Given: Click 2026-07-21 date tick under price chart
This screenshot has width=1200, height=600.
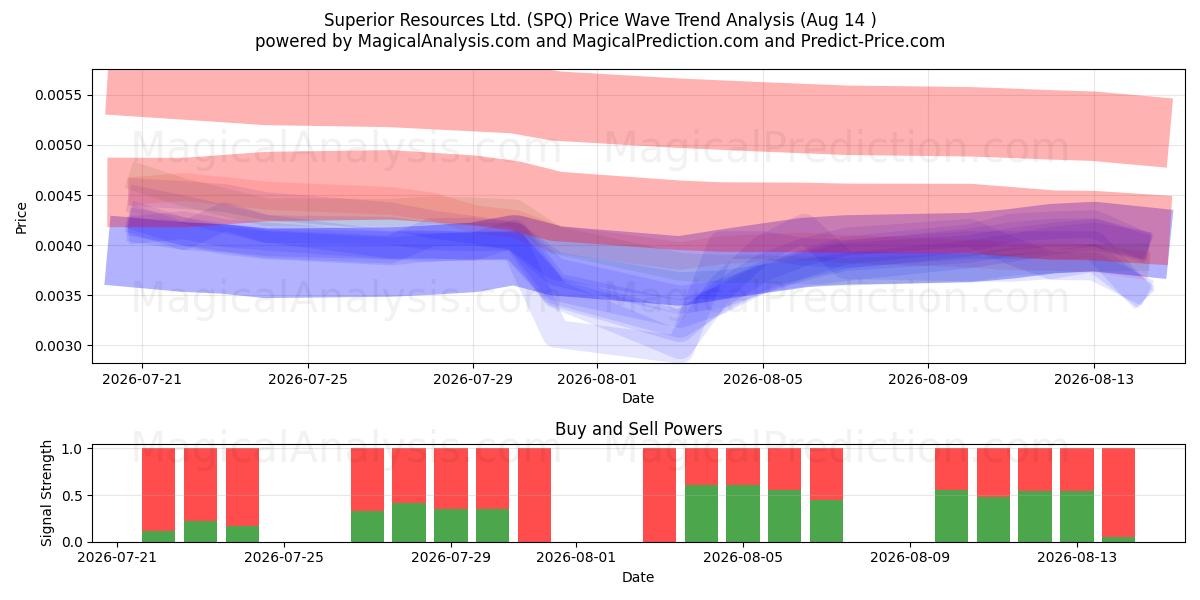Looking at the screenshot, I should tap(141, 379).
